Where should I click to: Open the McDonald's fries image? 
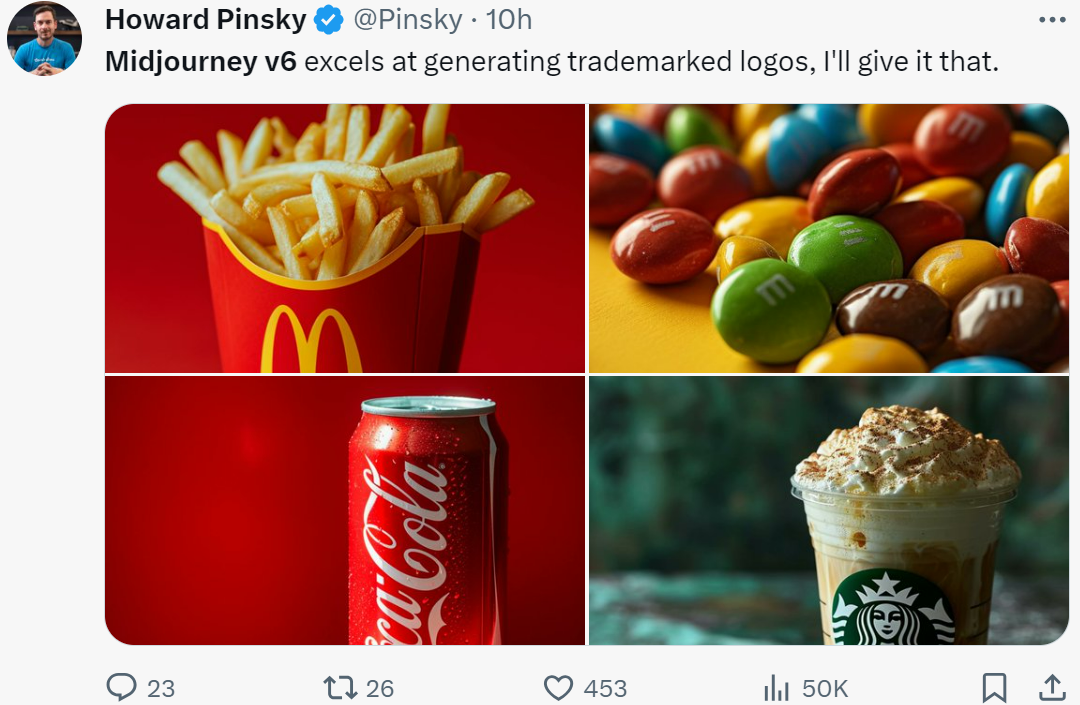(344, 238)
